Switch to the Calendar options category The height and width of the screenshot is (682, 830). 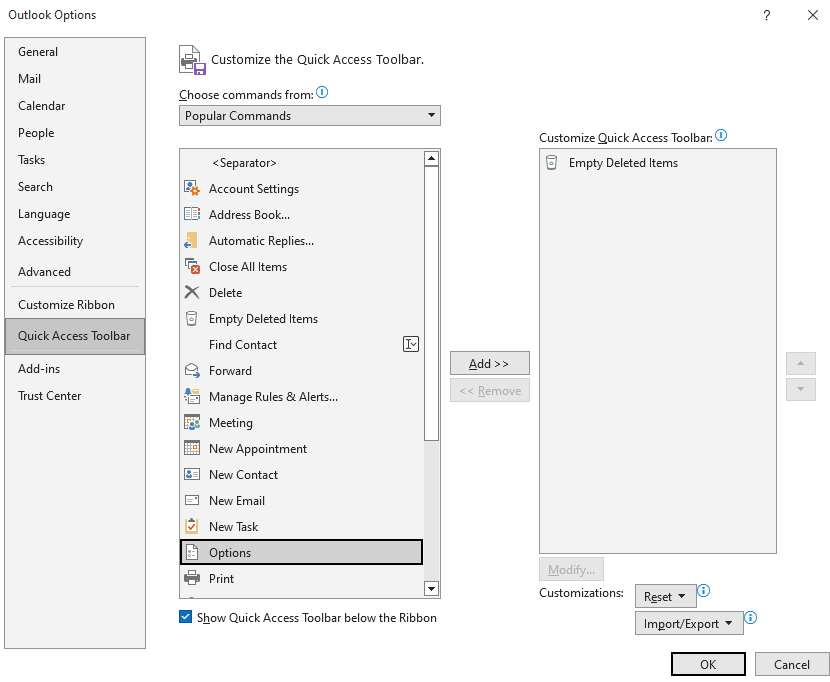pos(75,106)
